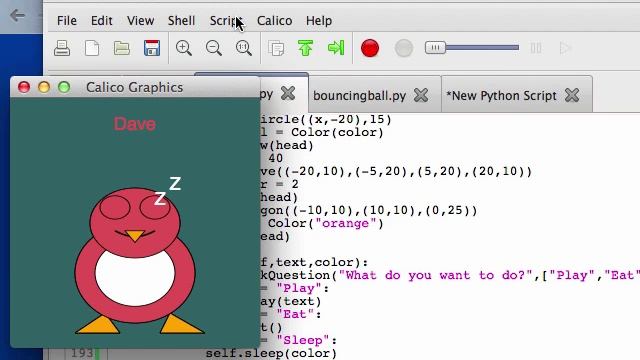
Task: Close the partially hidden .py tab
Action: tap(288, 93)
